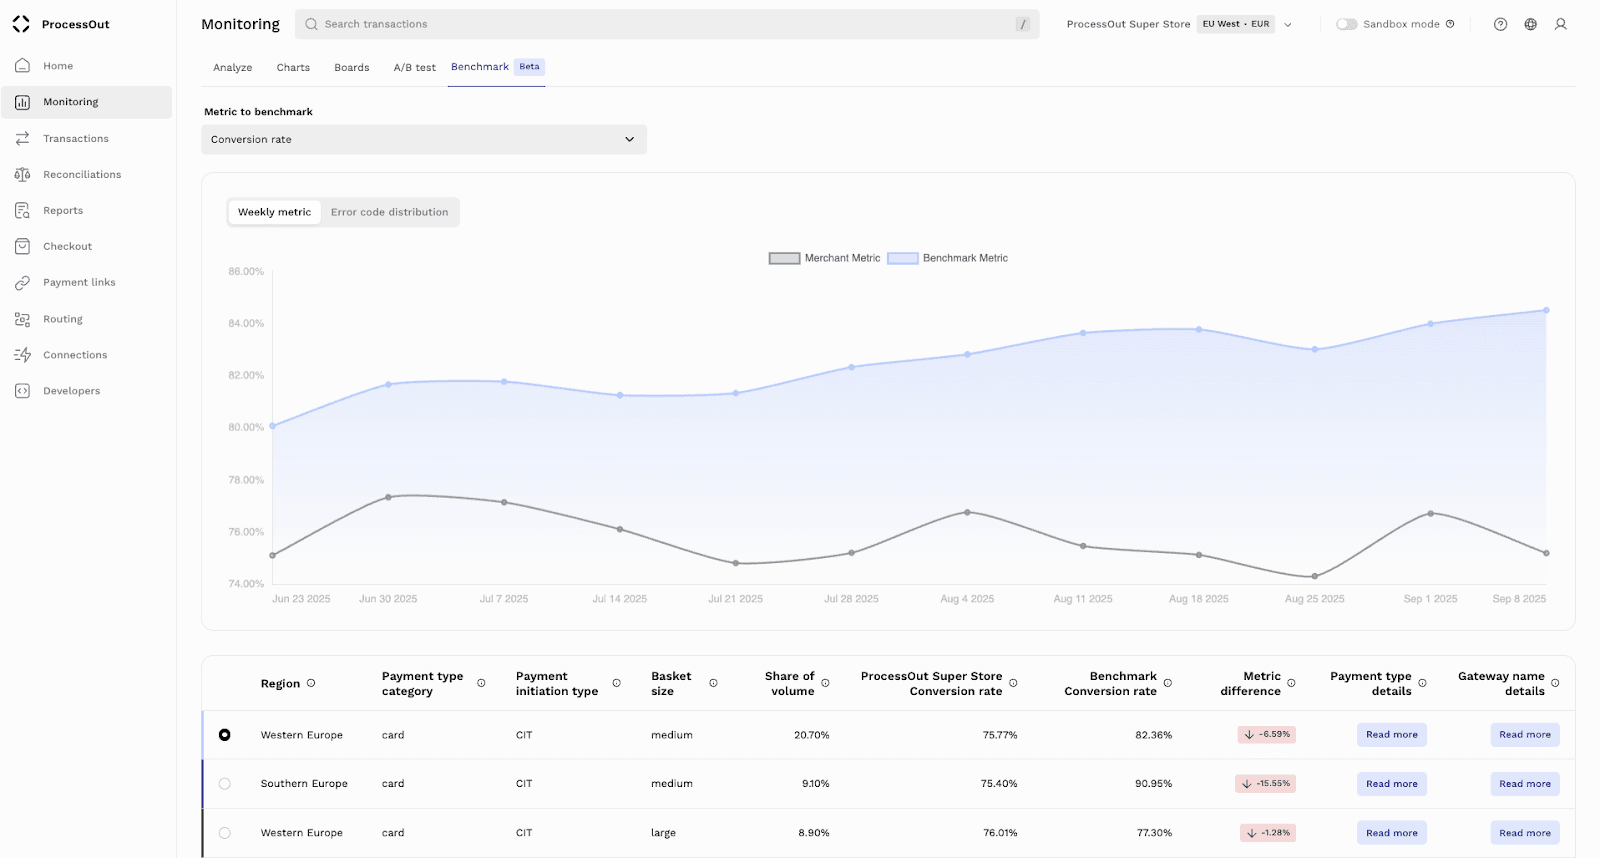
Task: Open Connections via its lightning icon
Action: pyautogui.click(x=22, y=355)
